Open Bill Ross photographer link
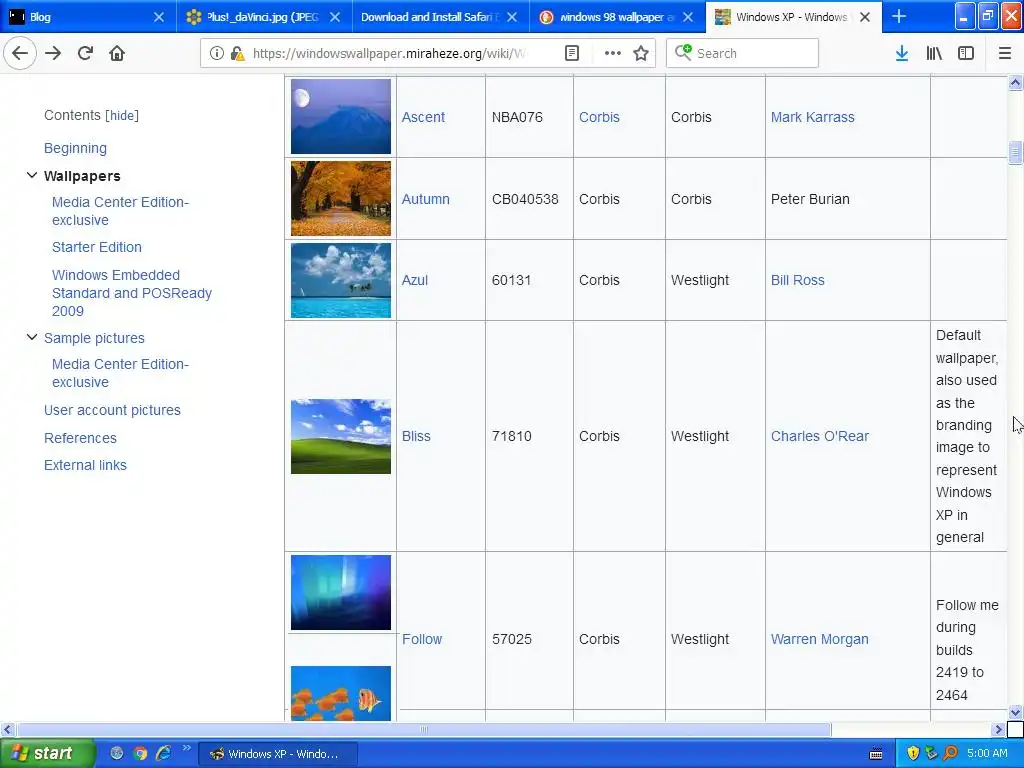 pos(797,280)
